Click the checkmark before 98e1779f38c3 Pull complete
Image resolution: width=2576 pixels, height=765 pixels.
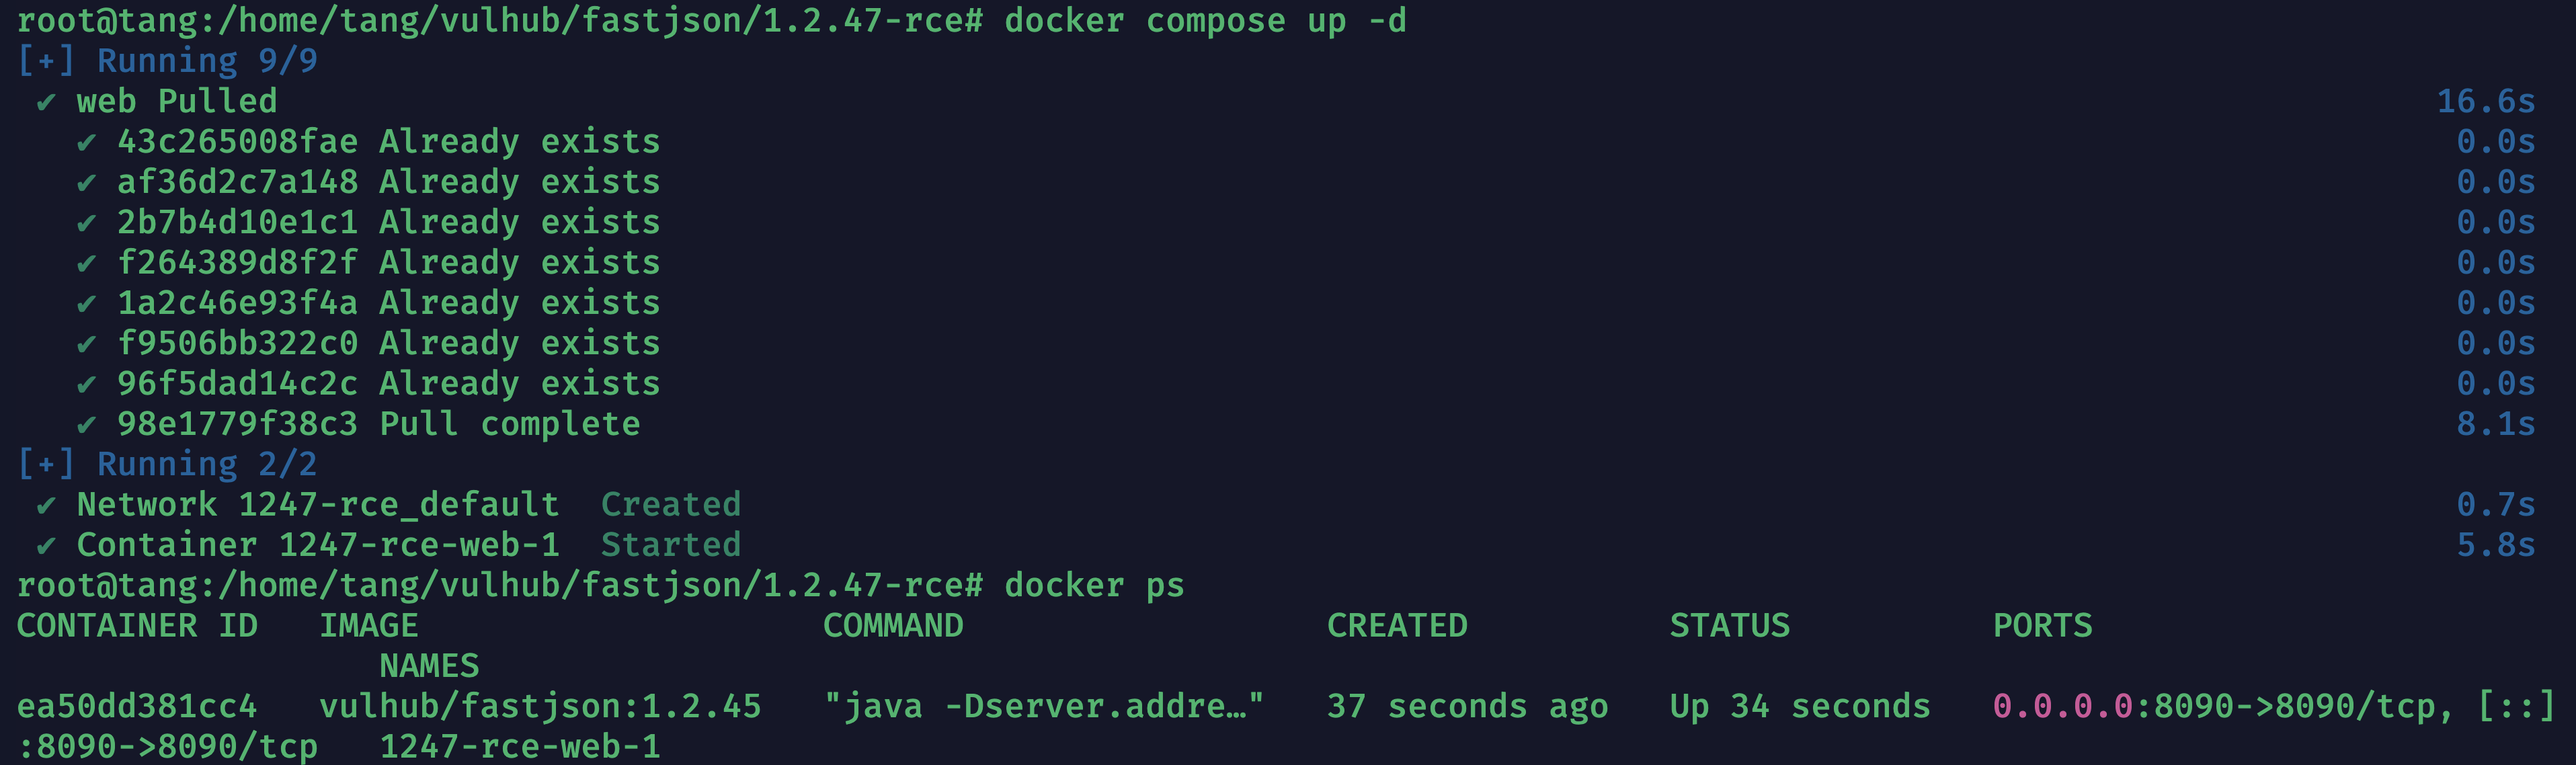tap(87, 425)
